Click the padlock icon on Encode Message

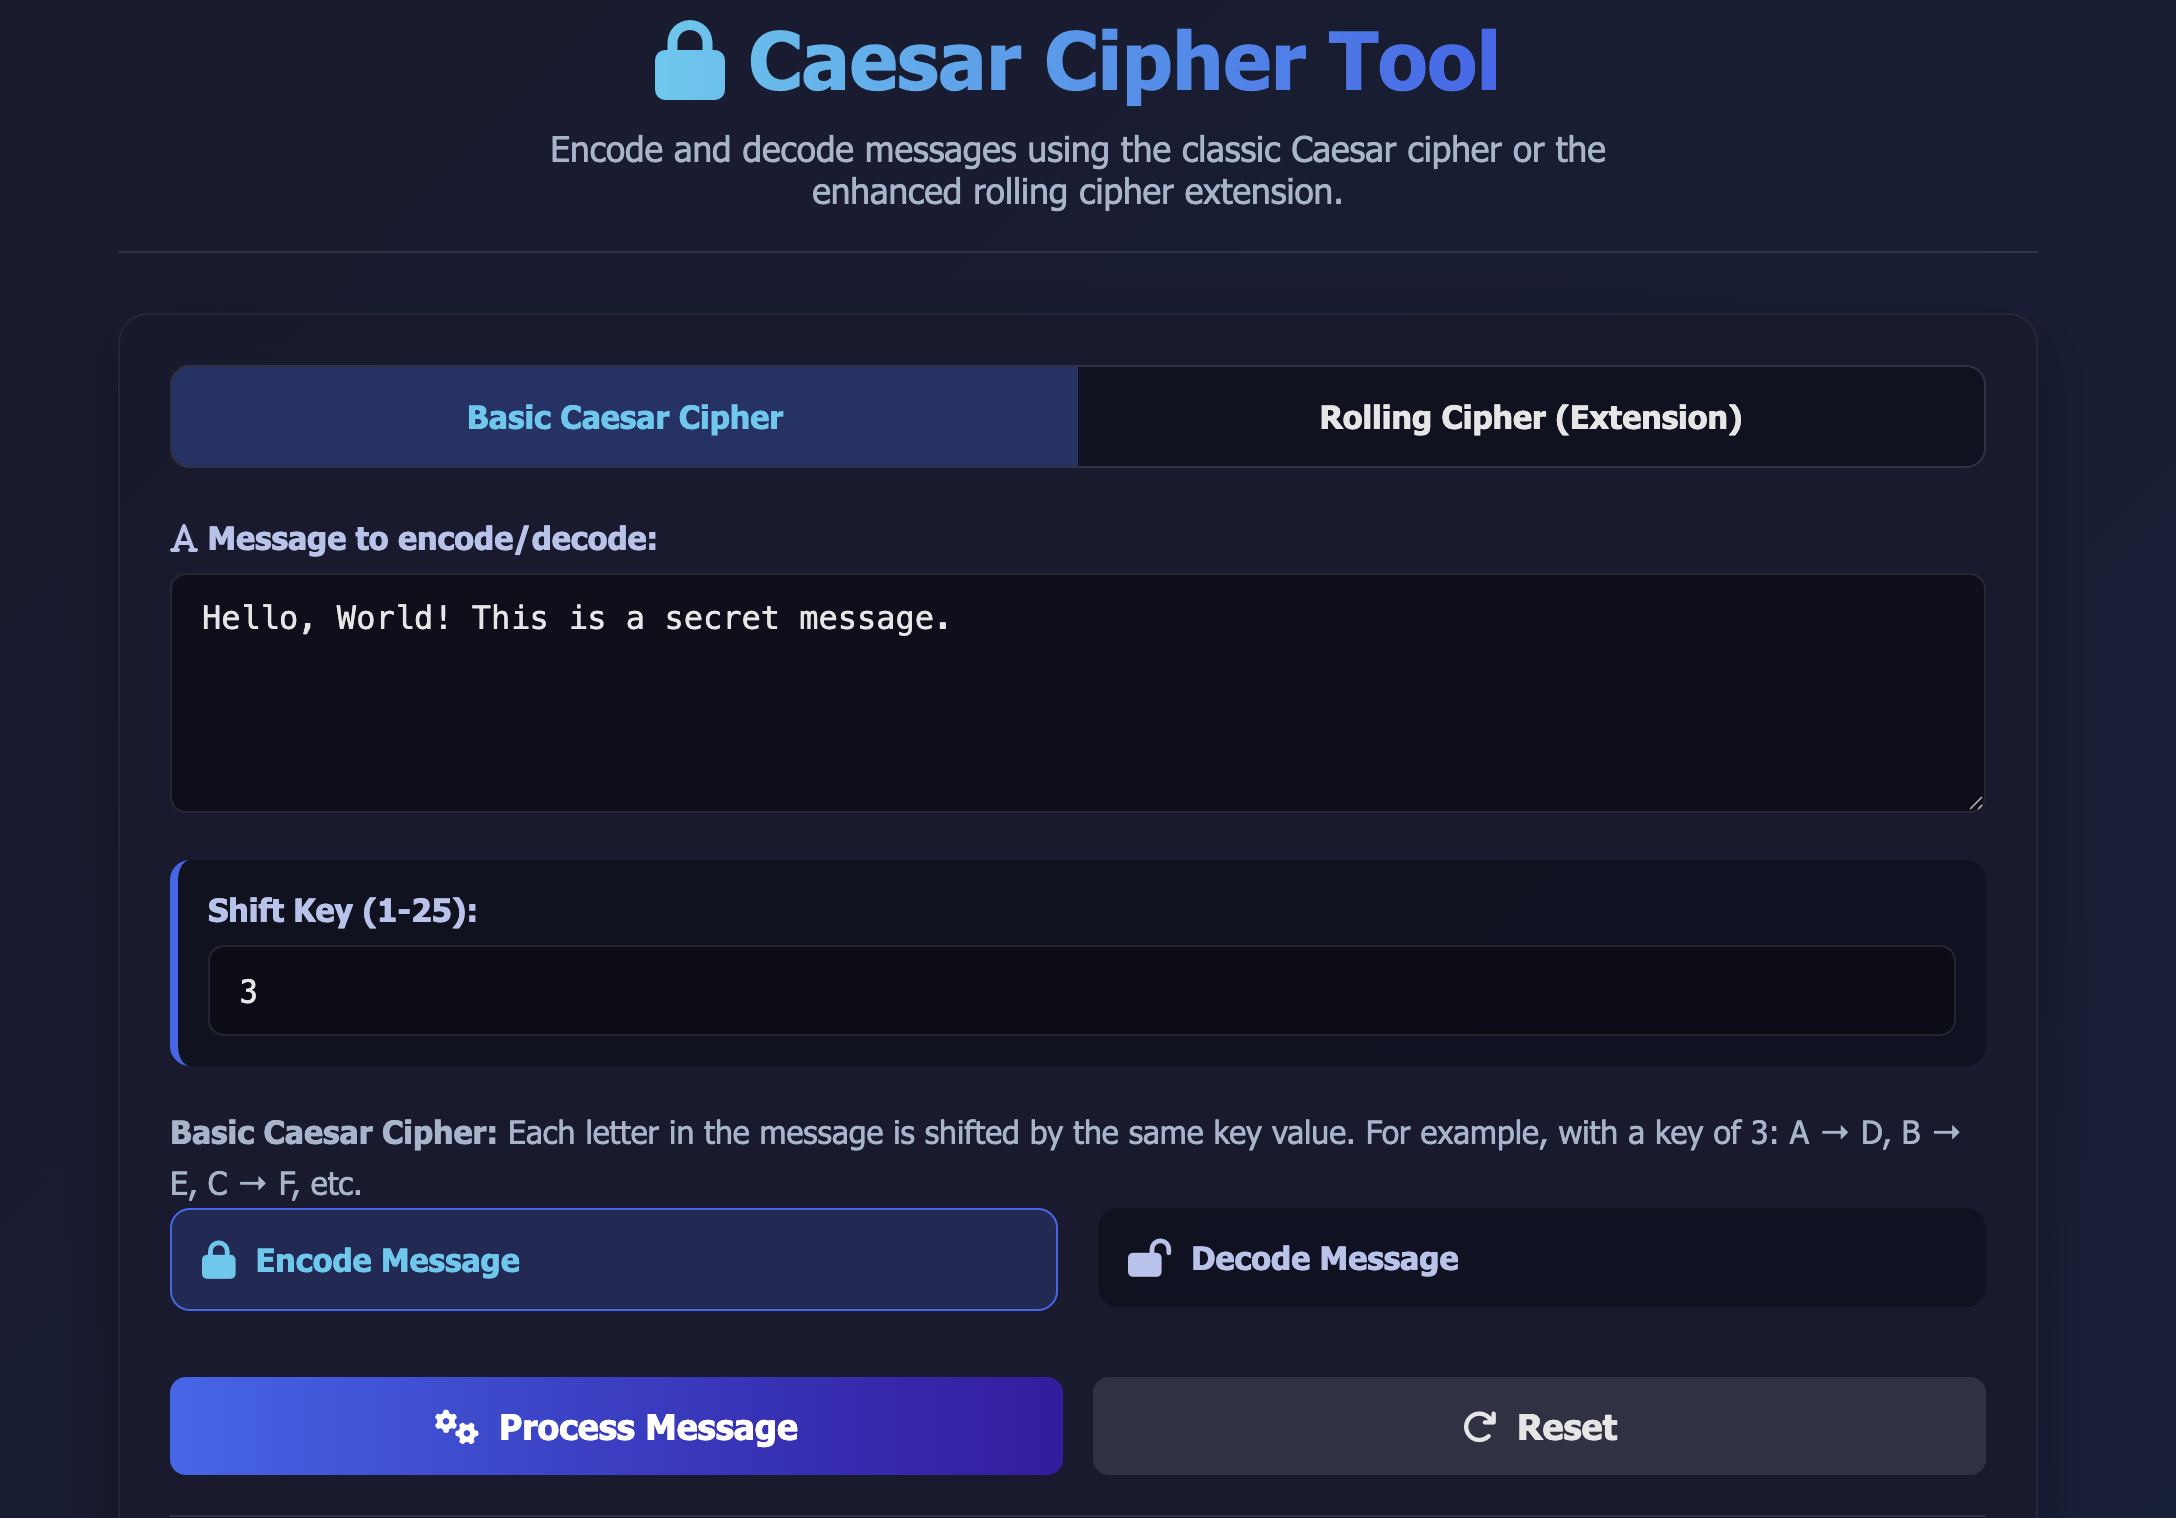coord(219,1259)
